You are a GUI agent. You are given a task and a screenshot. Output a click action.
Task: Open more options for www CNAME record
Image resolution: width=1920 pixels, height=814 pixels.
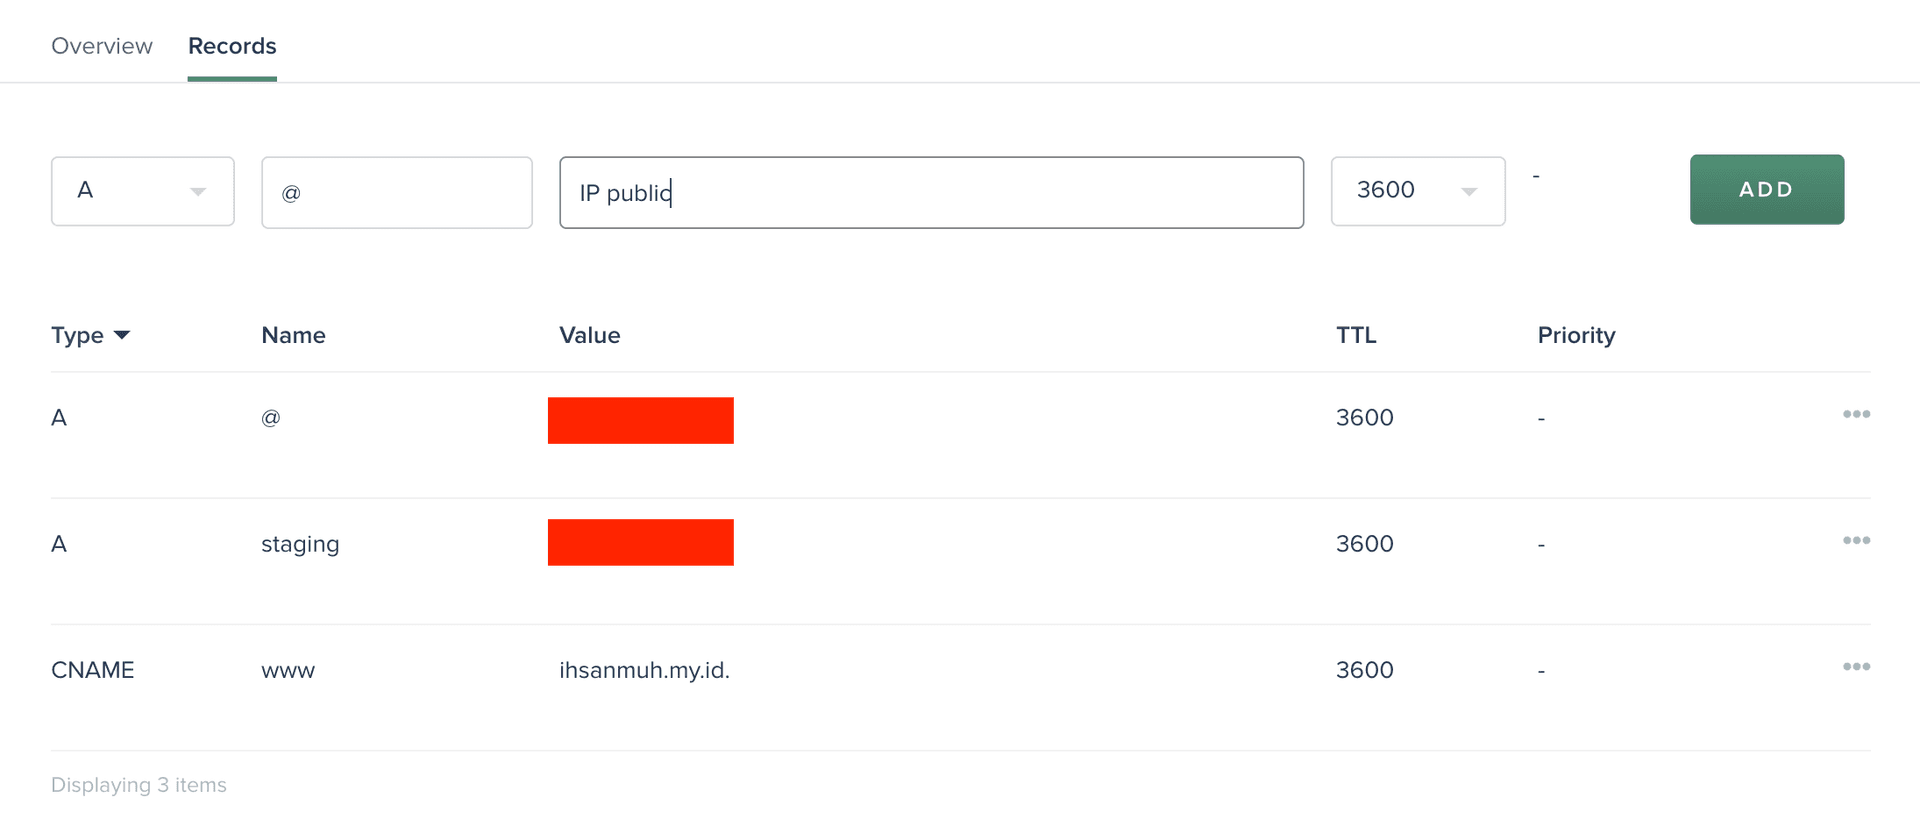[1856, 666]
